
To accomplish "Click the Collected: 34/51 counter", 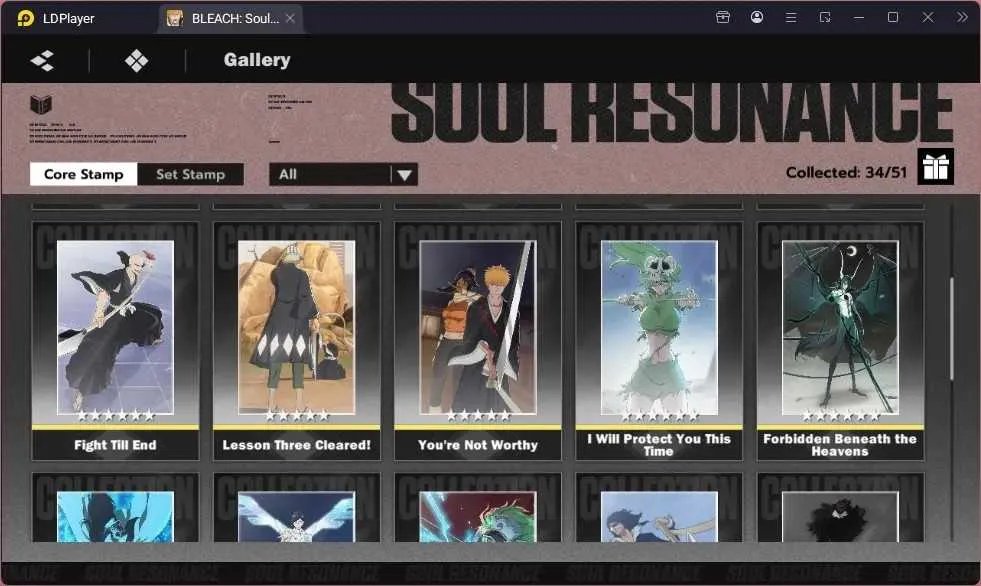I will [x=846, y=173].
